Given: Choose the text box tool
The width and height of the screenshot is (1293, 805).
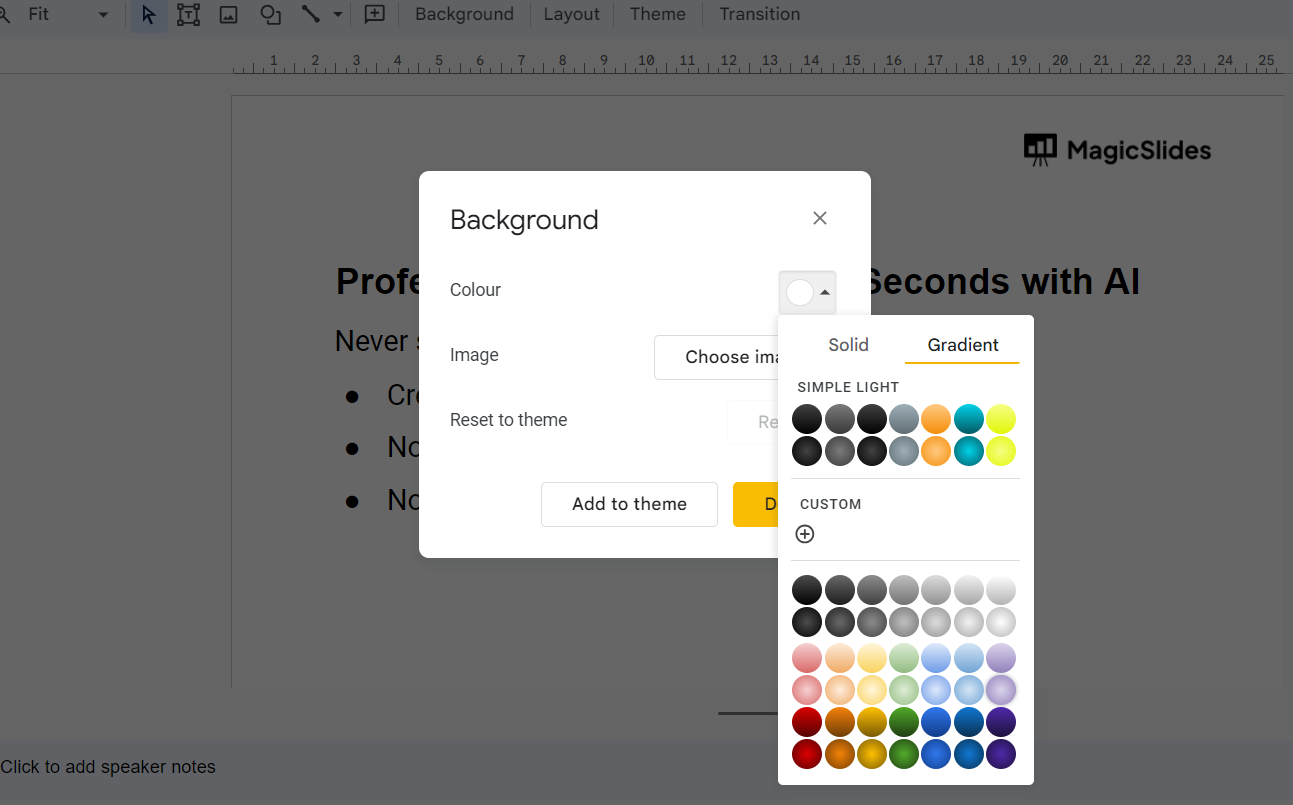Looking at the screenshot, I should click(x=188, y=15).
